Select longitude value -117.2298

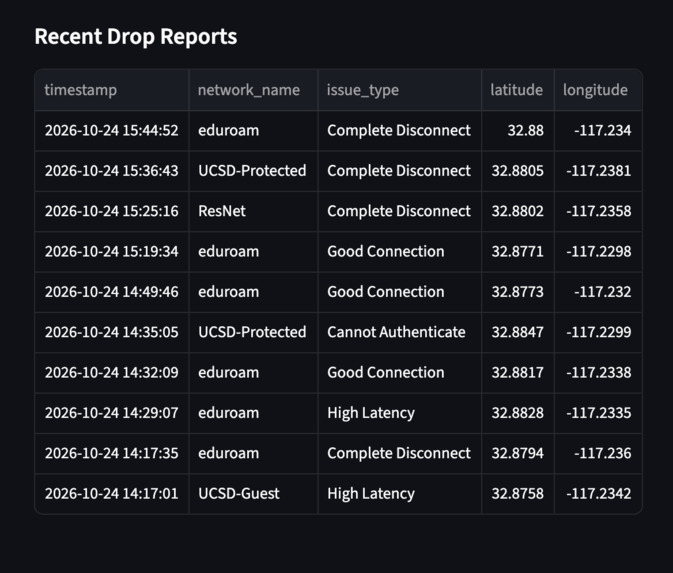pyautogui.click(x=598, y=252)
